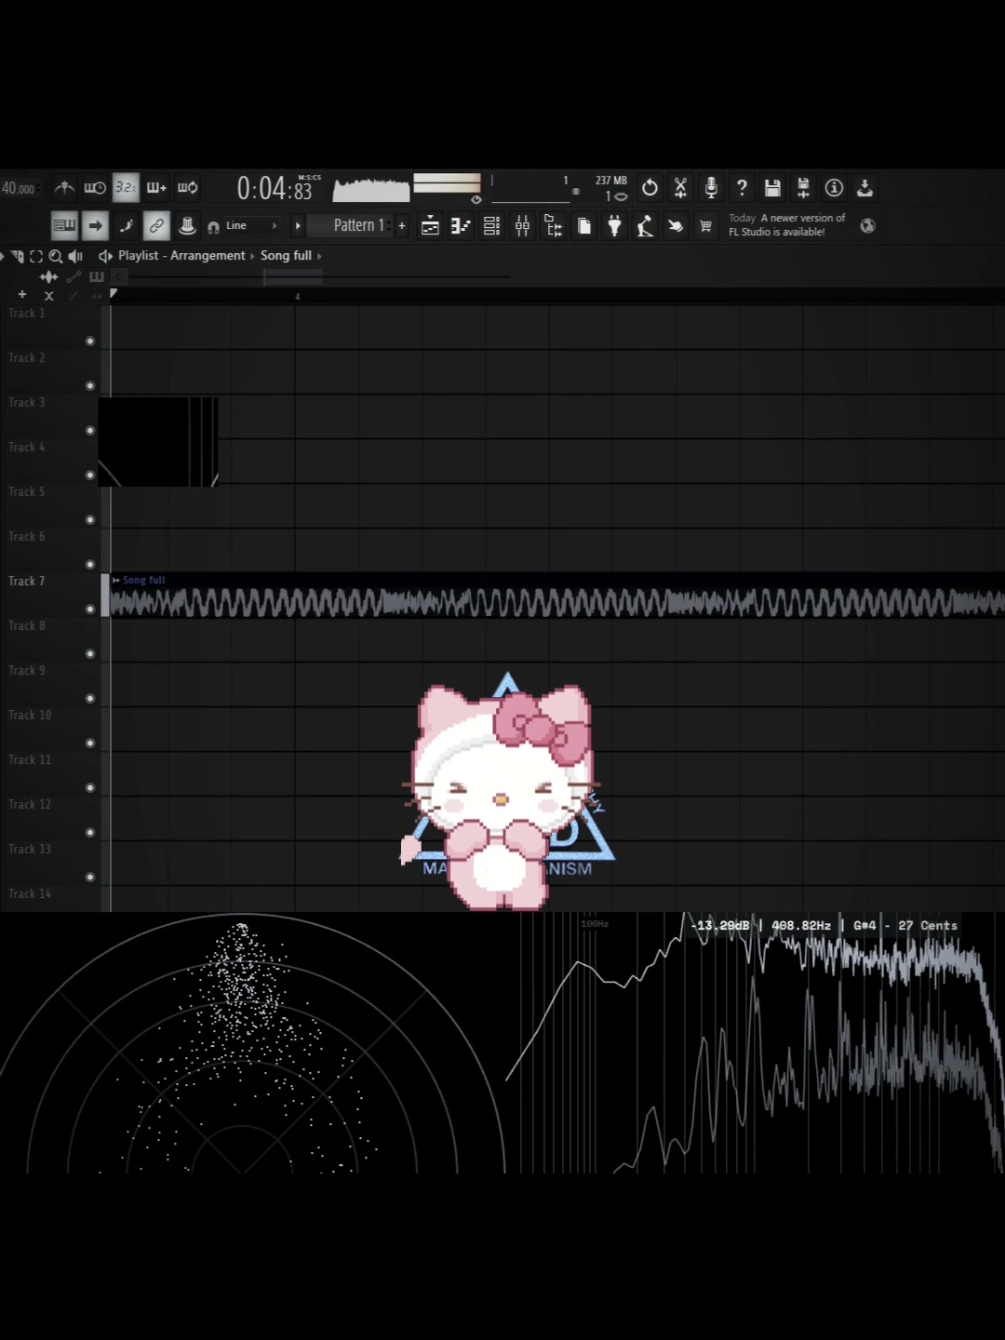The image size is (1005, 1340).
Task: Add new pattern with plus button
Action: tap(402, 226)
